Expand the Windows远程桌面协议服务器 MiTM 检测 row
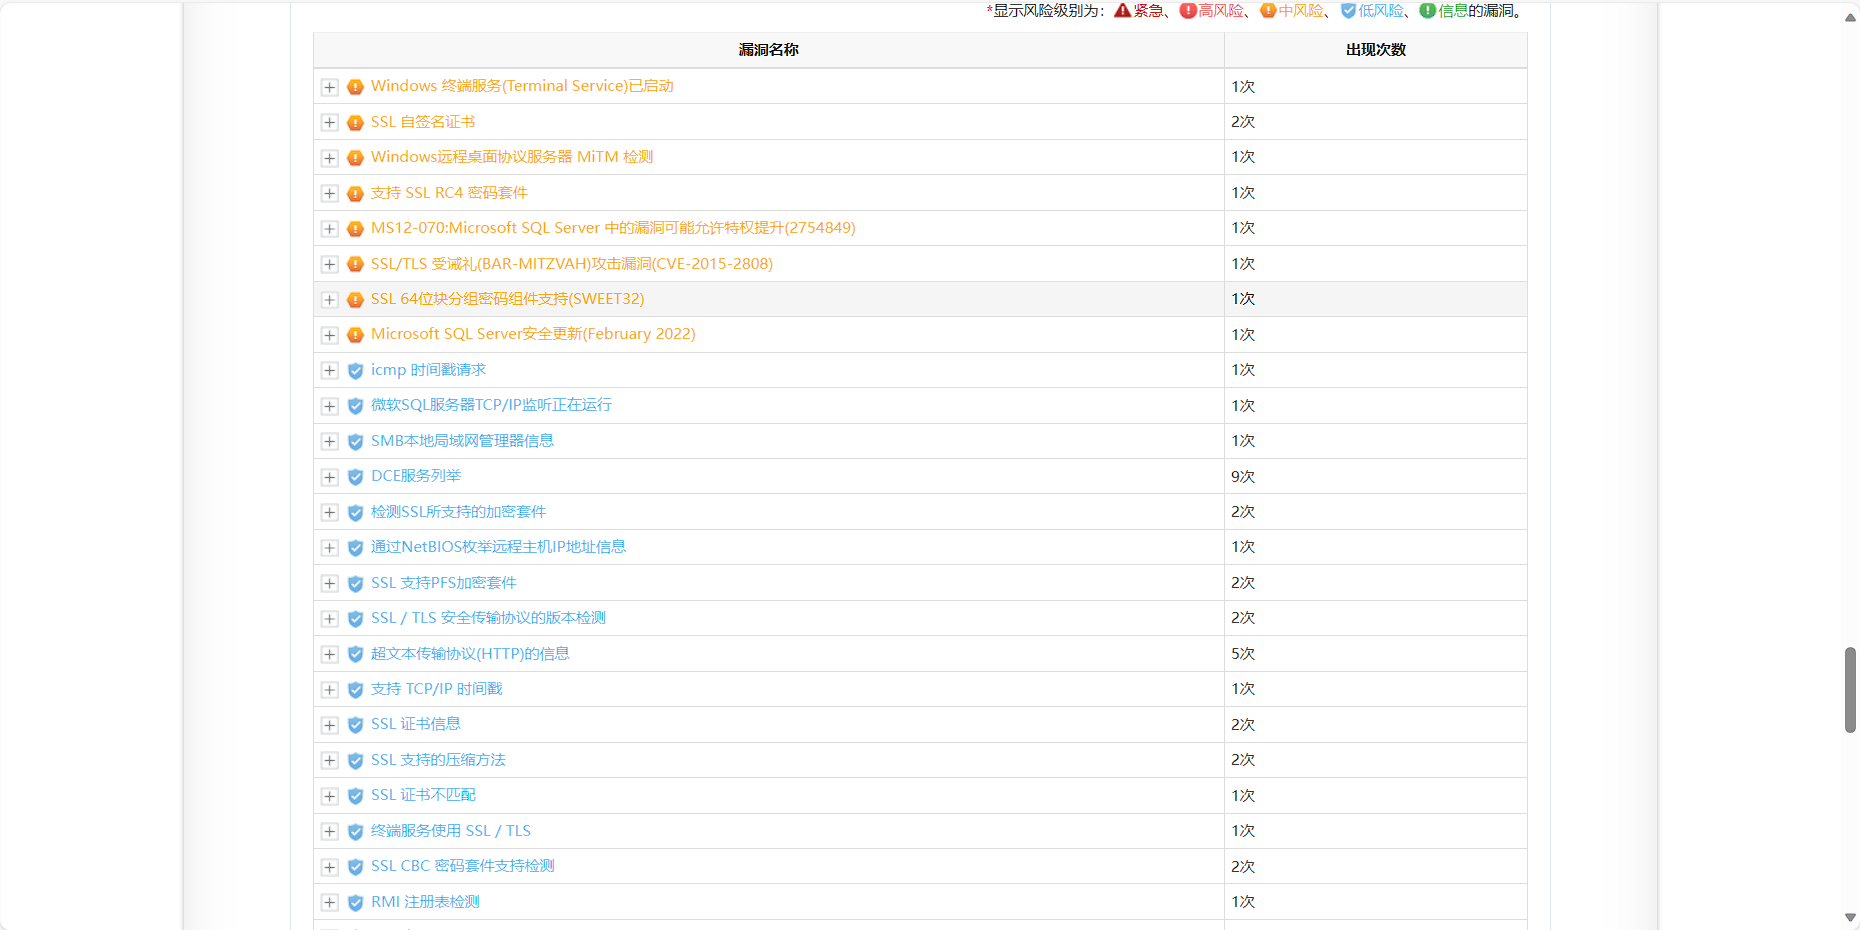The image size is (1860, 930). [x=329, y=158]
